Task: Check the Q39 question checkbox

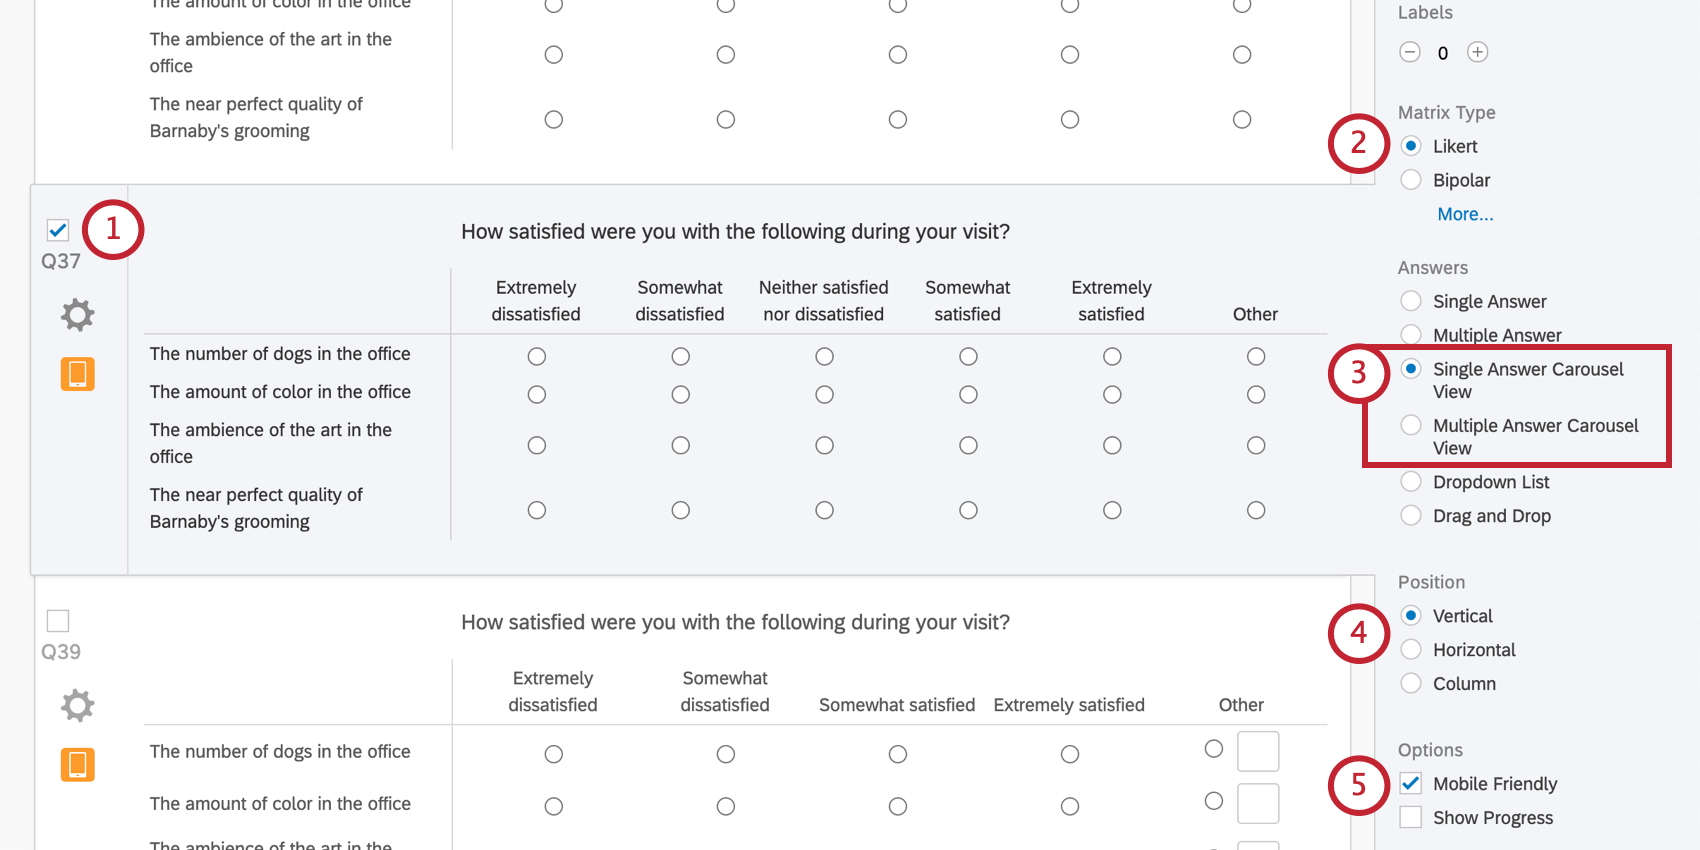Action: click(x=58, y=621)
